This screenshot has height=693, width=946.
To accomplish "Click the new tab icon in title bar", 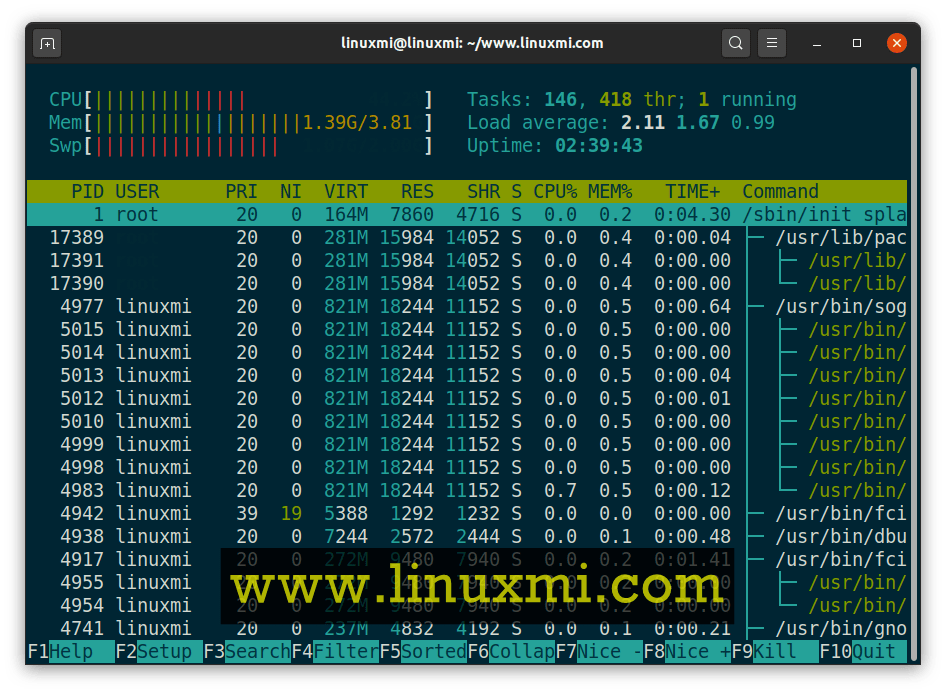I will tap(47, 43).
